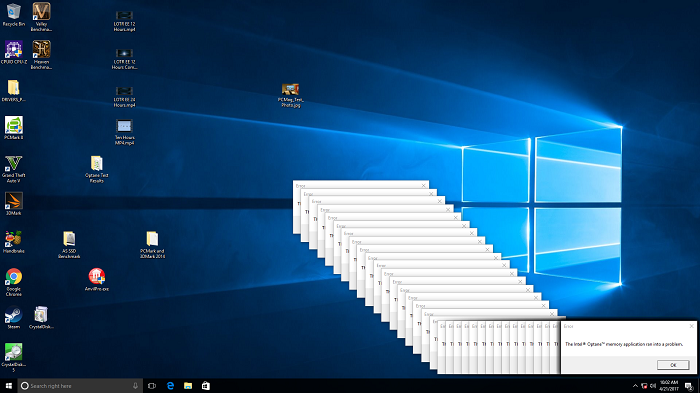Select the PCMag_Test_Photo.jpg file
700x393 pixels.
click(x=290, y=95)
